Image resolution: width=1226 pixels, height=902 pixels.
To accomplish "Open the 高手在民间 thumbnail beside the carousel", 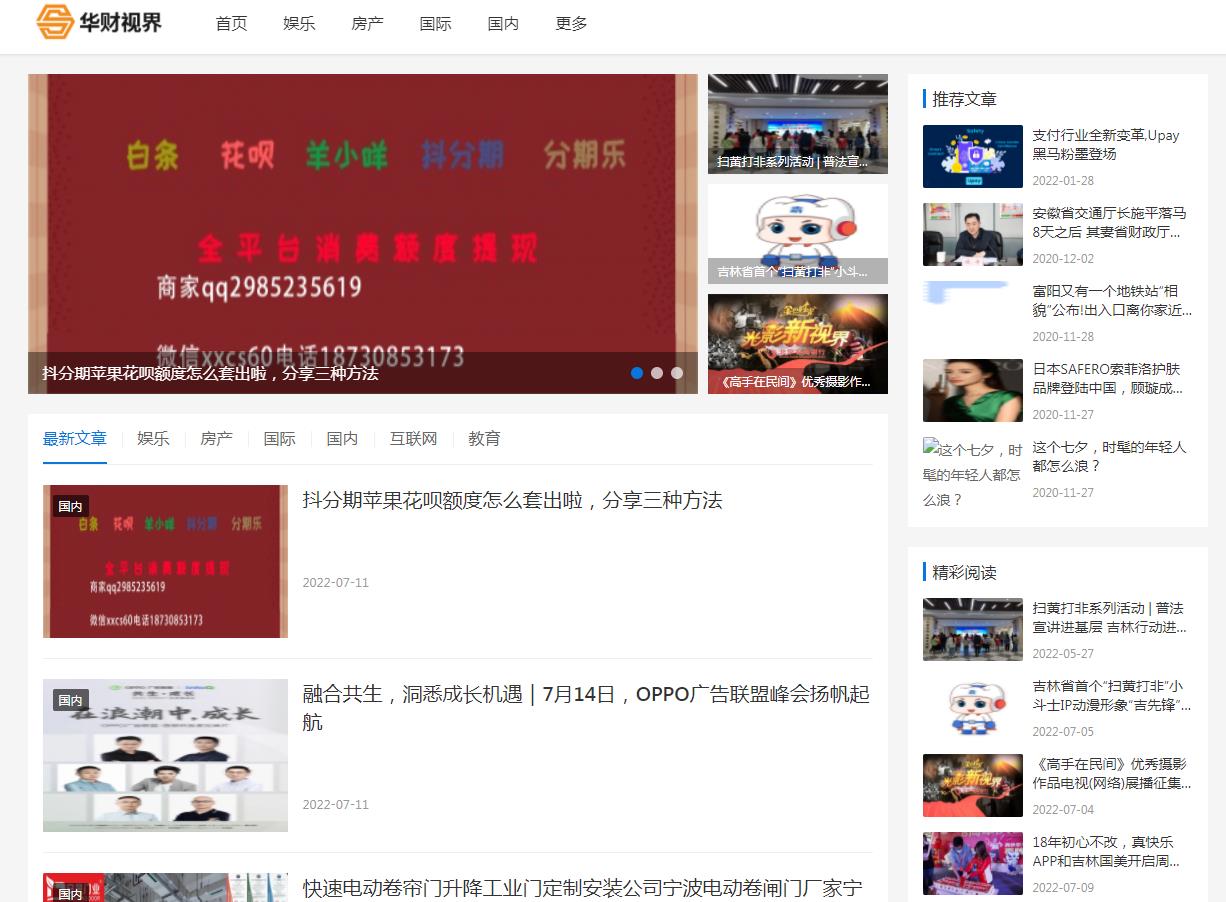I will point(798,344).
